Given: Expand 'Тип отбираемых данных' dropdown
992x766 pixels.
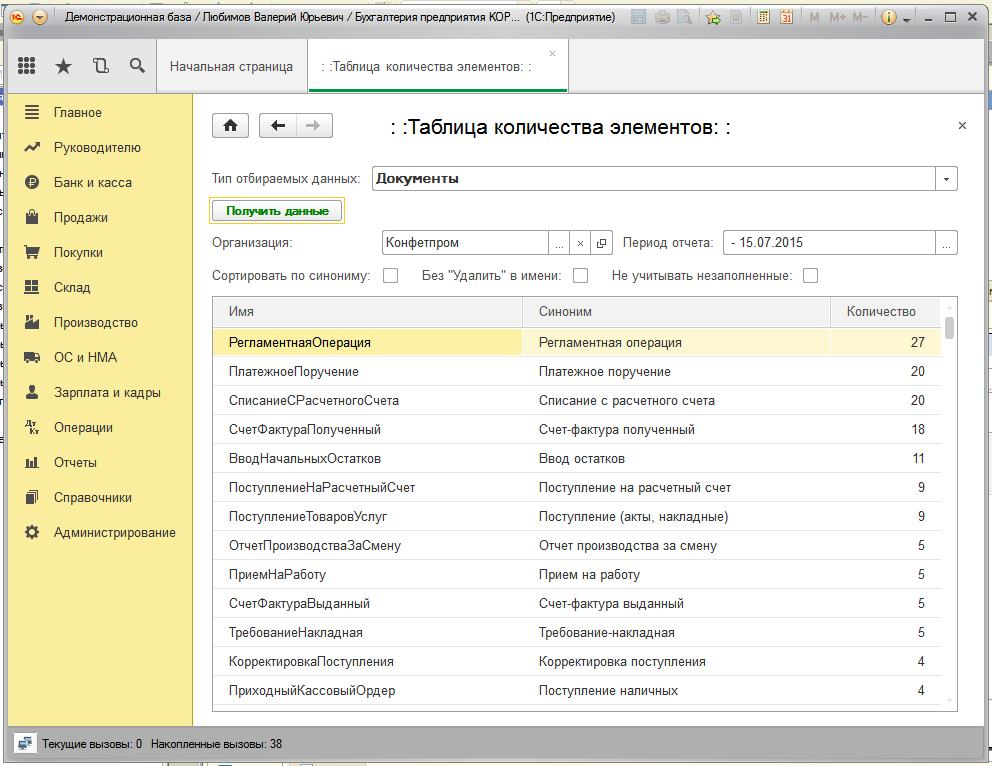Looking at the screenshot, I should (946, 179).
